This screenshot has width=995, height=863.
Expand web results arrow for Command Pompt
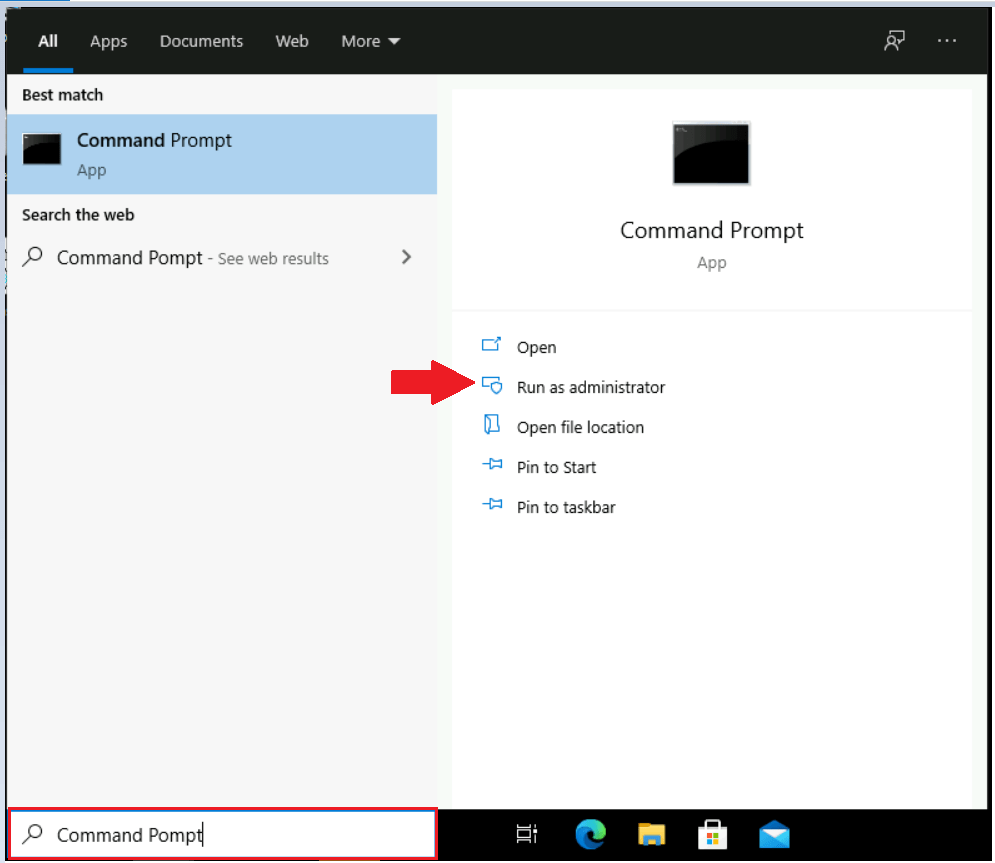[x=406, y=257]
